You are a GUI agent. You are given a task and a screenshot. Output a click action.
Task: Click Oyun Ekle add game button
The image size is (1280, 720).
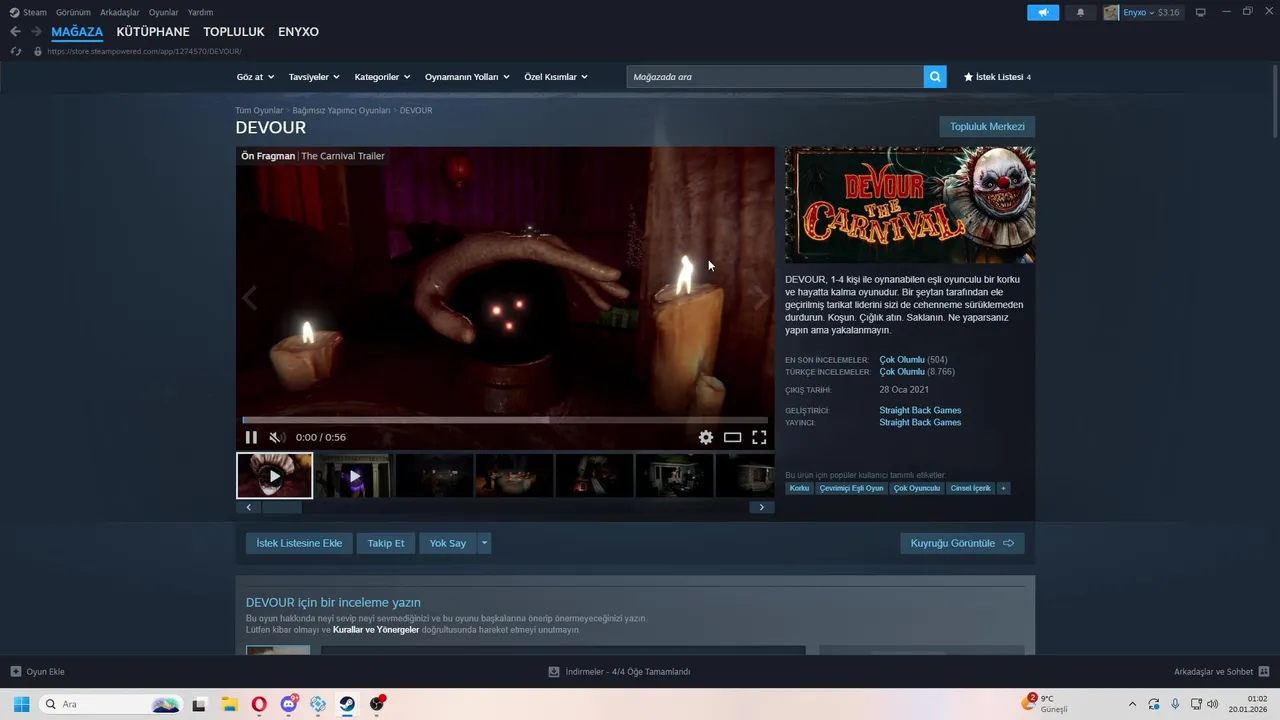(x=38, y=672)
